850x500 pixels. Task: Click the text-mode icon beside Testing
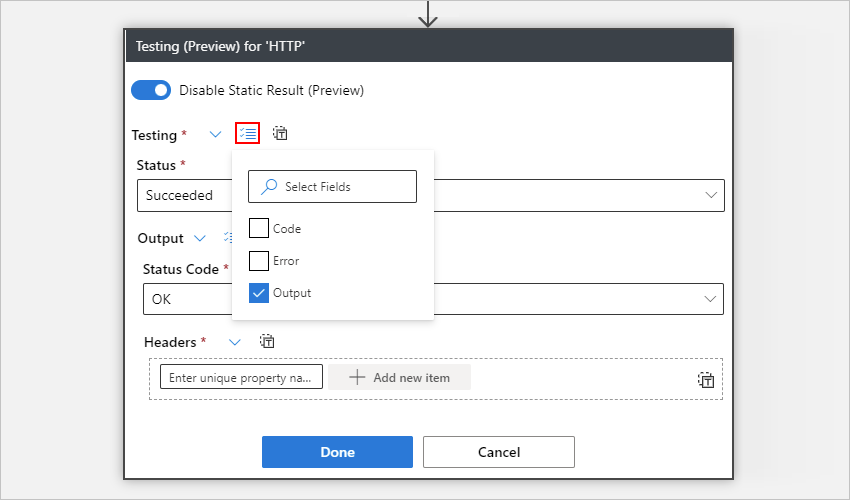point(280,134)
